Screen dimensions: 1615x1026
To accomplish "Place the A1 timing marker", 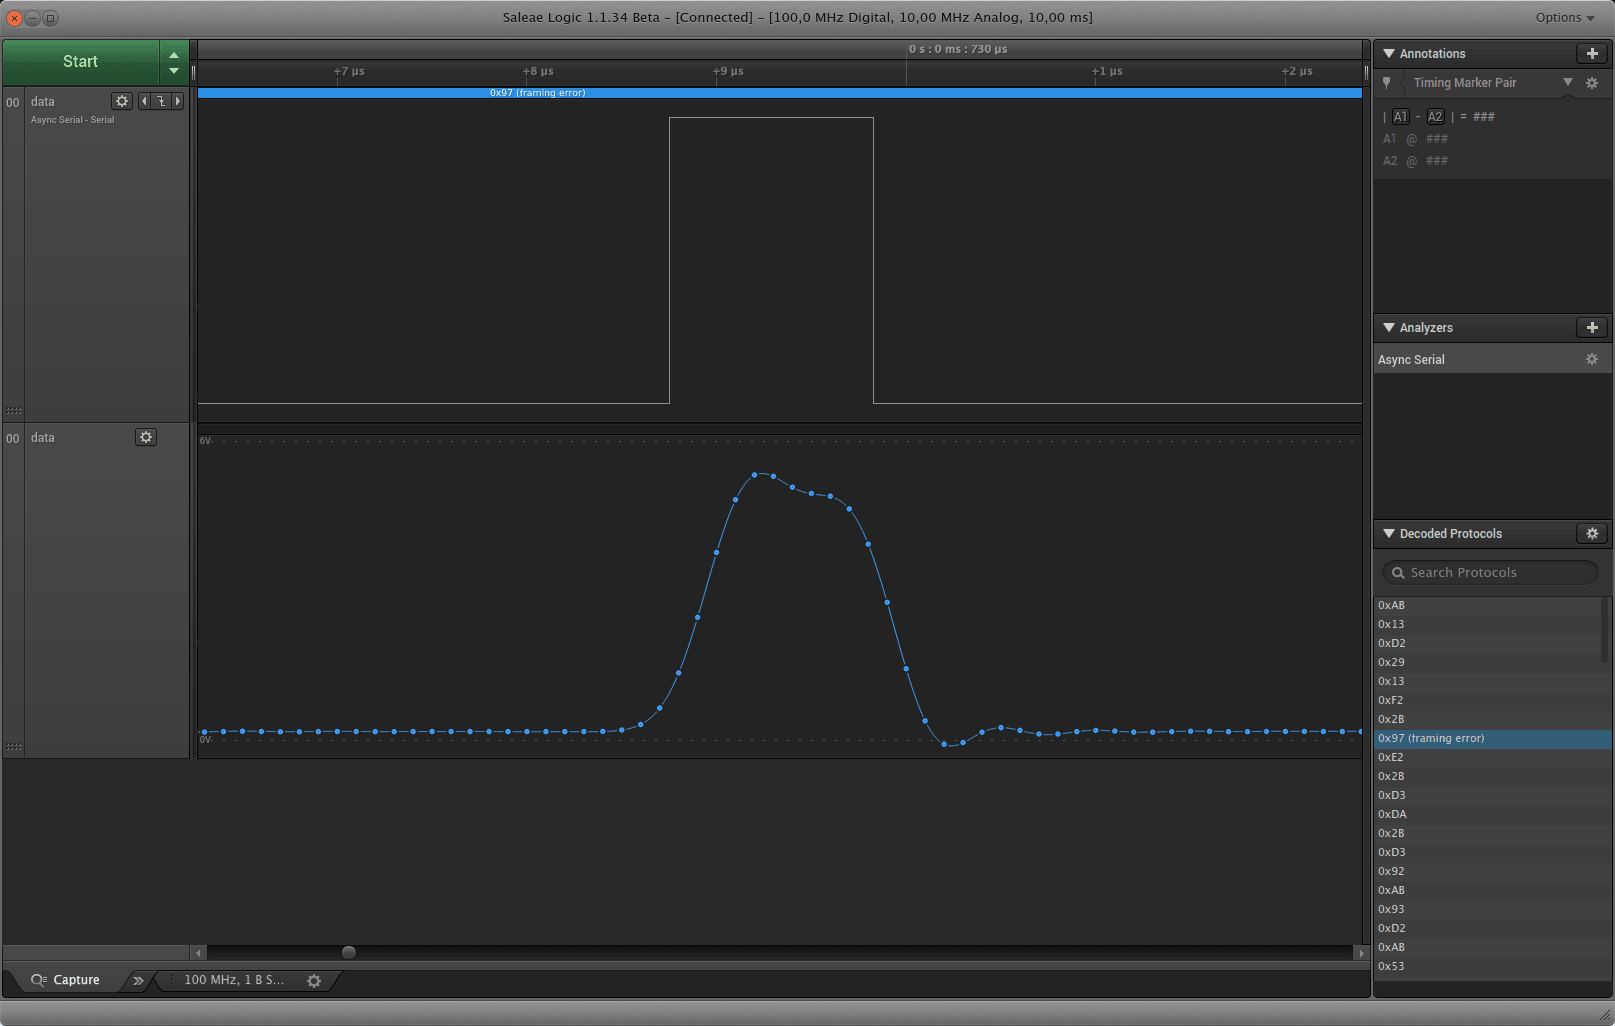I will (x=1400, y=117).
